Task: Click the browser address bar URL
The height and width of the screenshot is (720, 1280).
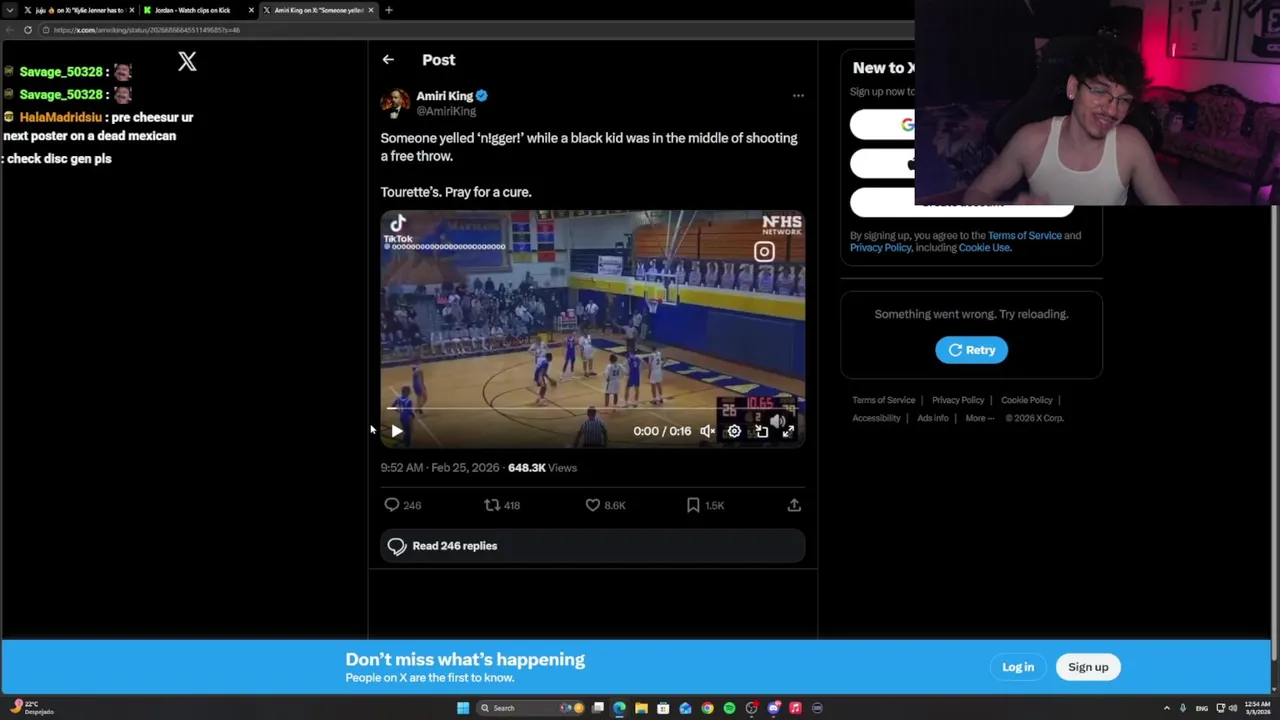Action: point(146,30)
